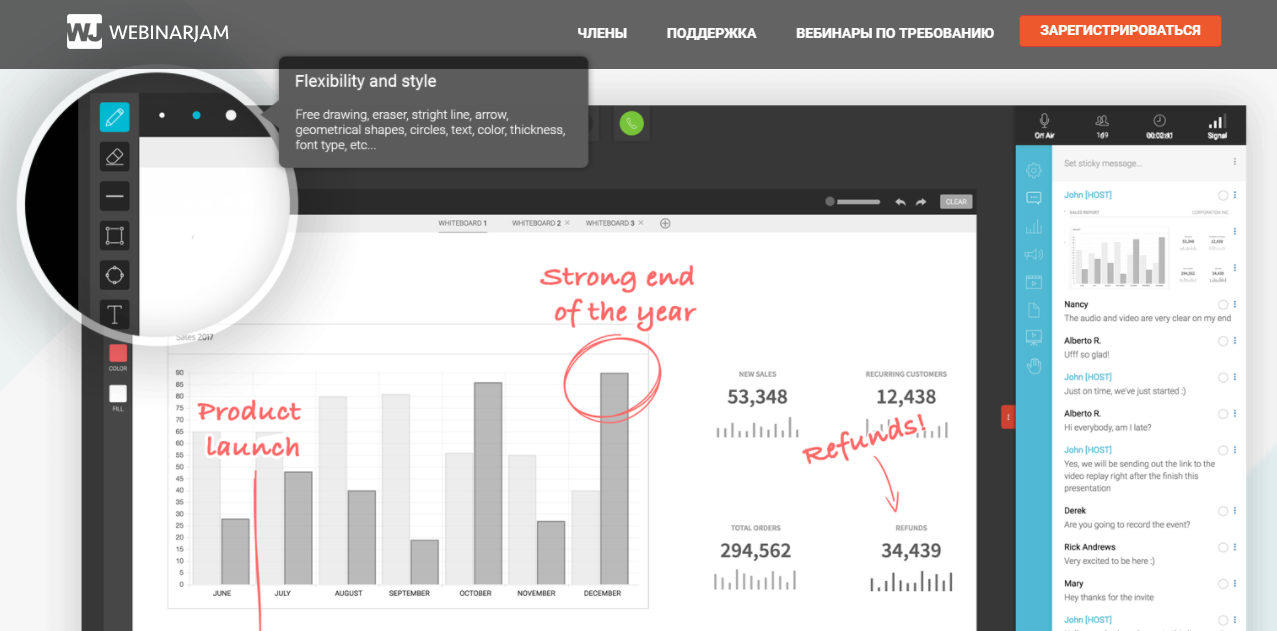Image resolution: width=1277 pixels, height=631 pixels.
Task: Select the text T tool
Action: click(114, 315)
